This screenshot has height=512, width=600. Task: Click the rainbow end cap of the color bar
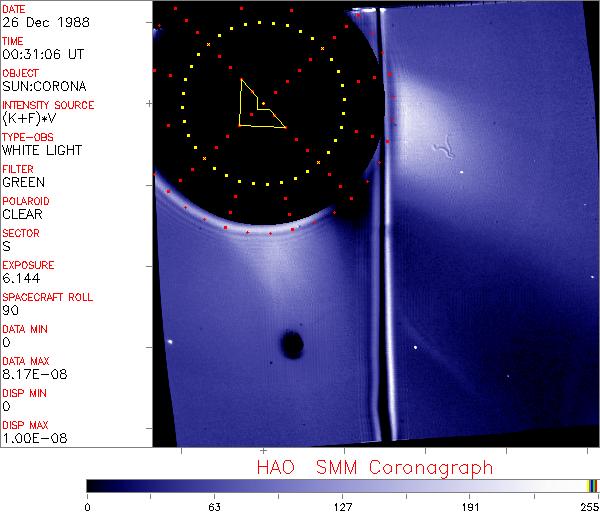tap(592, 486)
